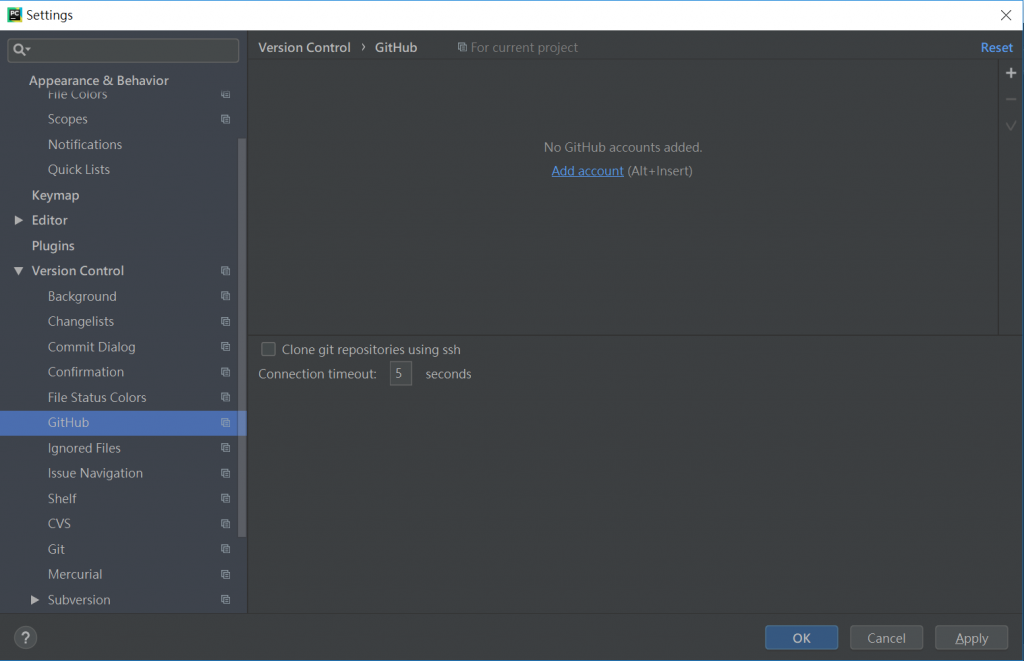Open the Confirmation settings page
This screenshot has width=1024, height=661.
click(86, 372)
